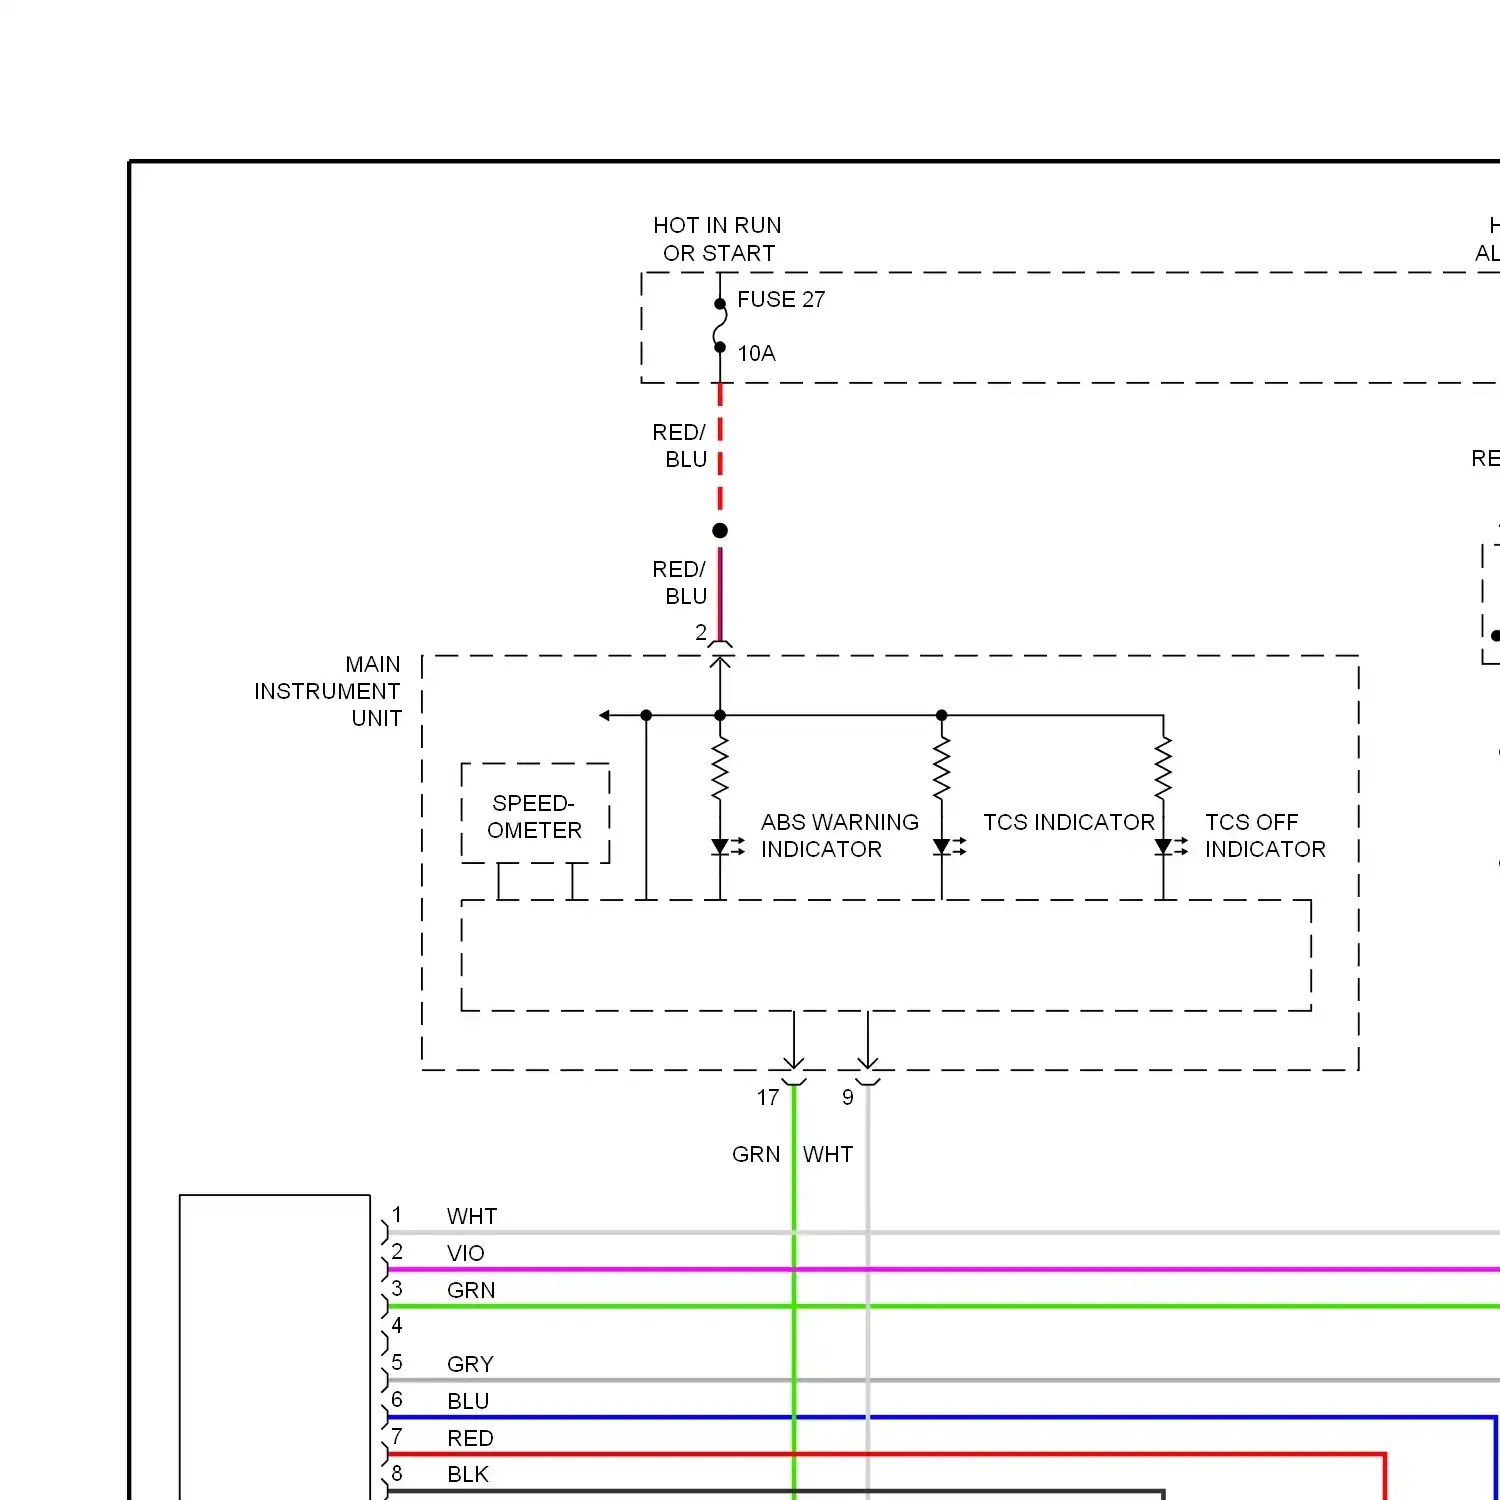
Task: Click the ABS indicator resistor symbol
Action: pos(720,768)
